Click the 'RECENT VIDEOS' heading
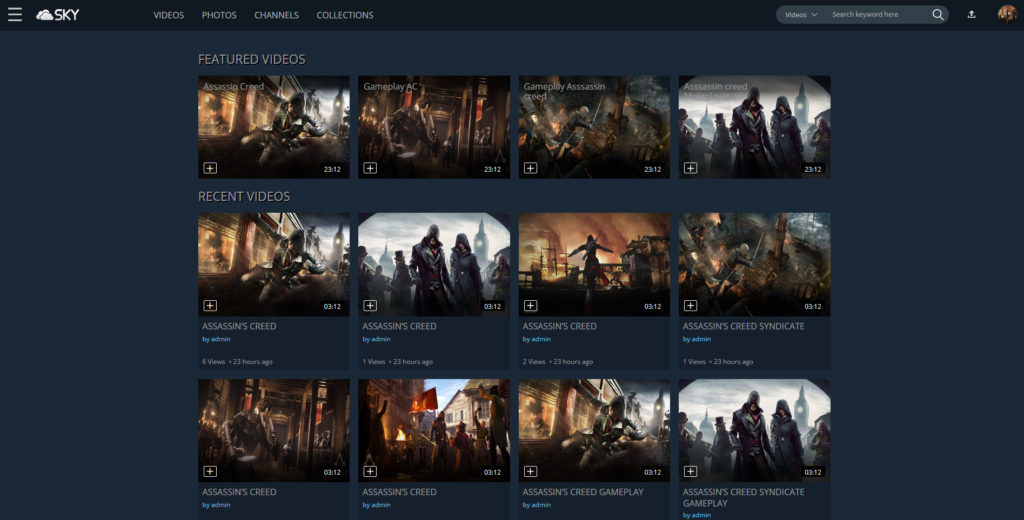 (x=244, y=197)
